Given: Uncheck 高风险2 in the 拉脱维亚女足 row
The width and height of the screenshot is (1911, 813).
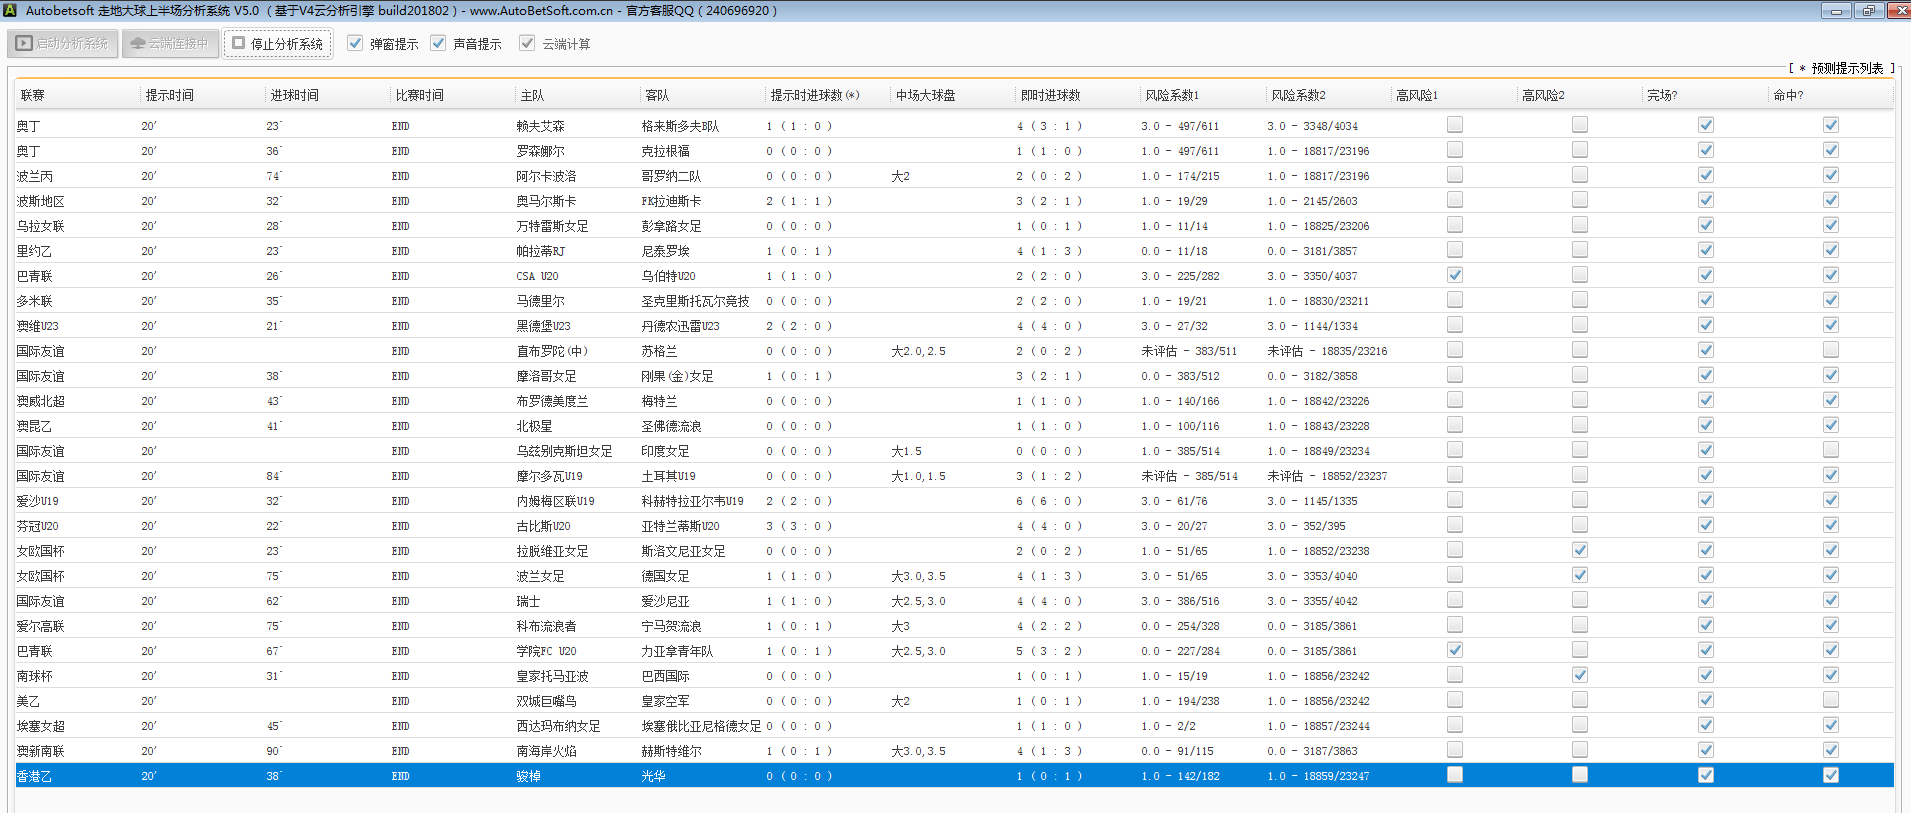Looking at the screenshot, I should tap(1579, 550).
